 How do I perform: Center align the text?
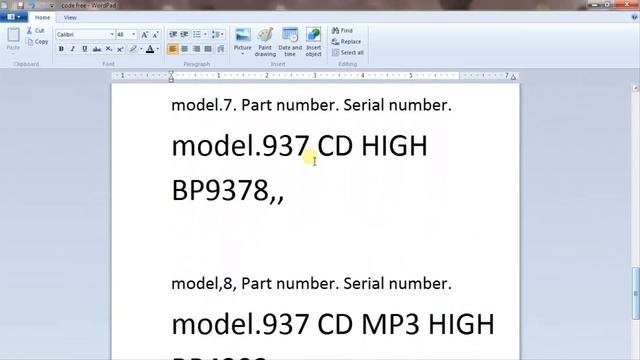click(x=184, y=49)
